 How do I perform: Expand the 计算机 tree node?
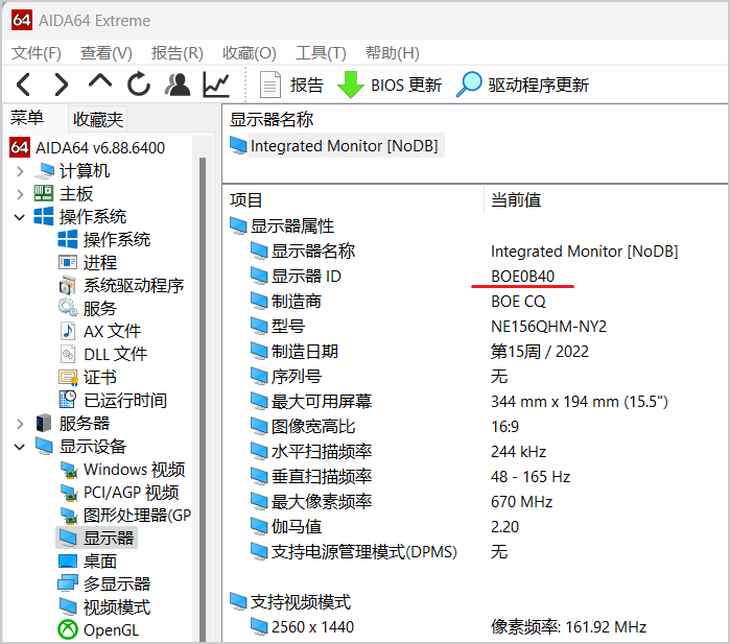20,171
